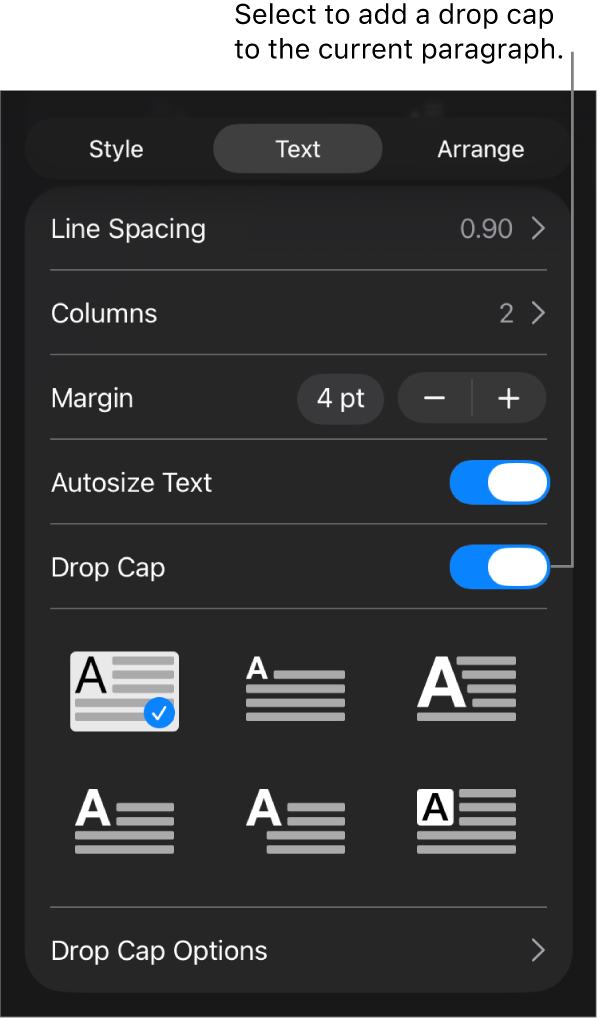Turn off the Drop Cap switch
Viewport: 600px width, 1020px height.
499,567
